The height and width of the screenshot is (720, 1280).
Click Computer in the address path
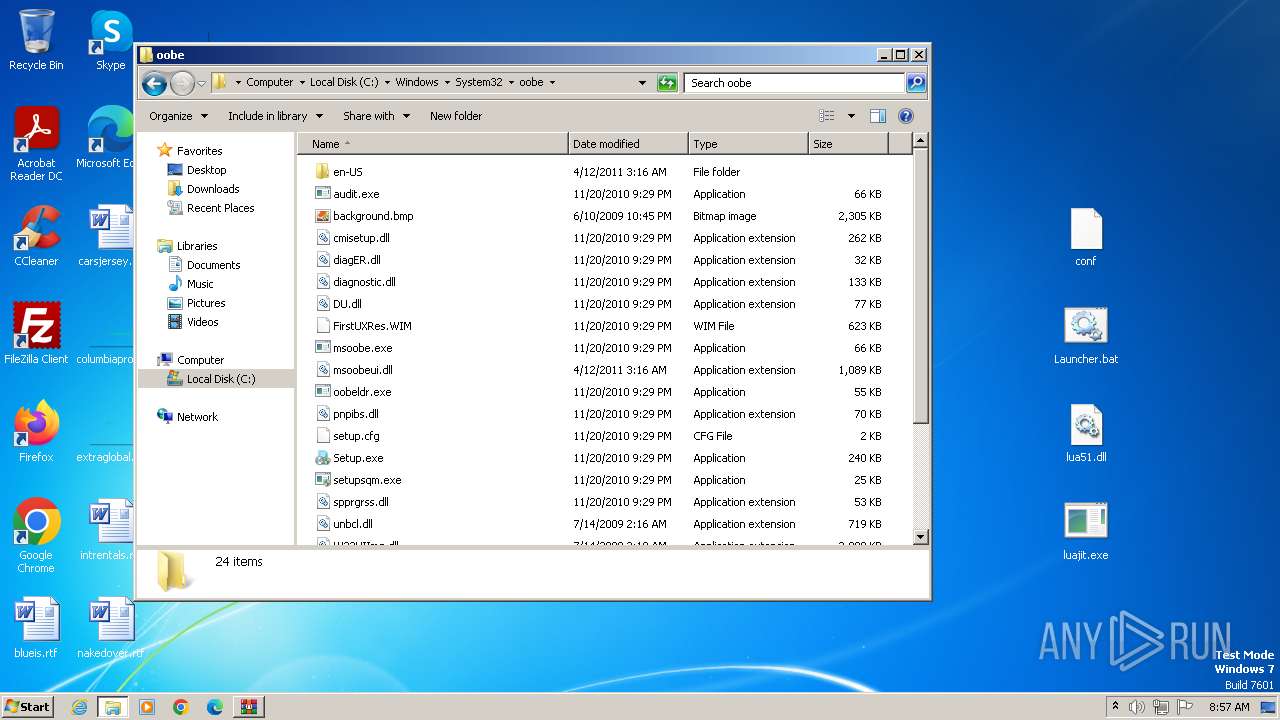[270, 83]
